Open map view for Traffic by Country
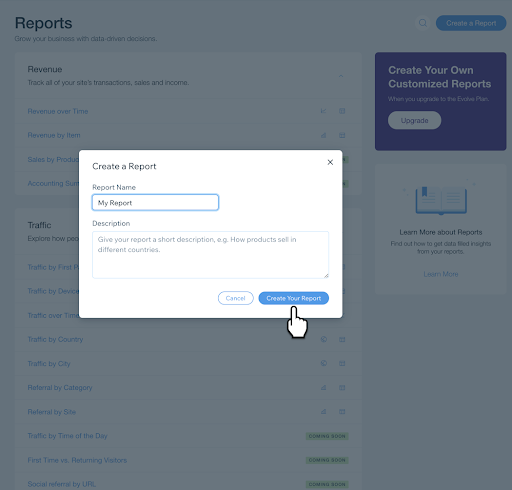 tap(323, 339)
